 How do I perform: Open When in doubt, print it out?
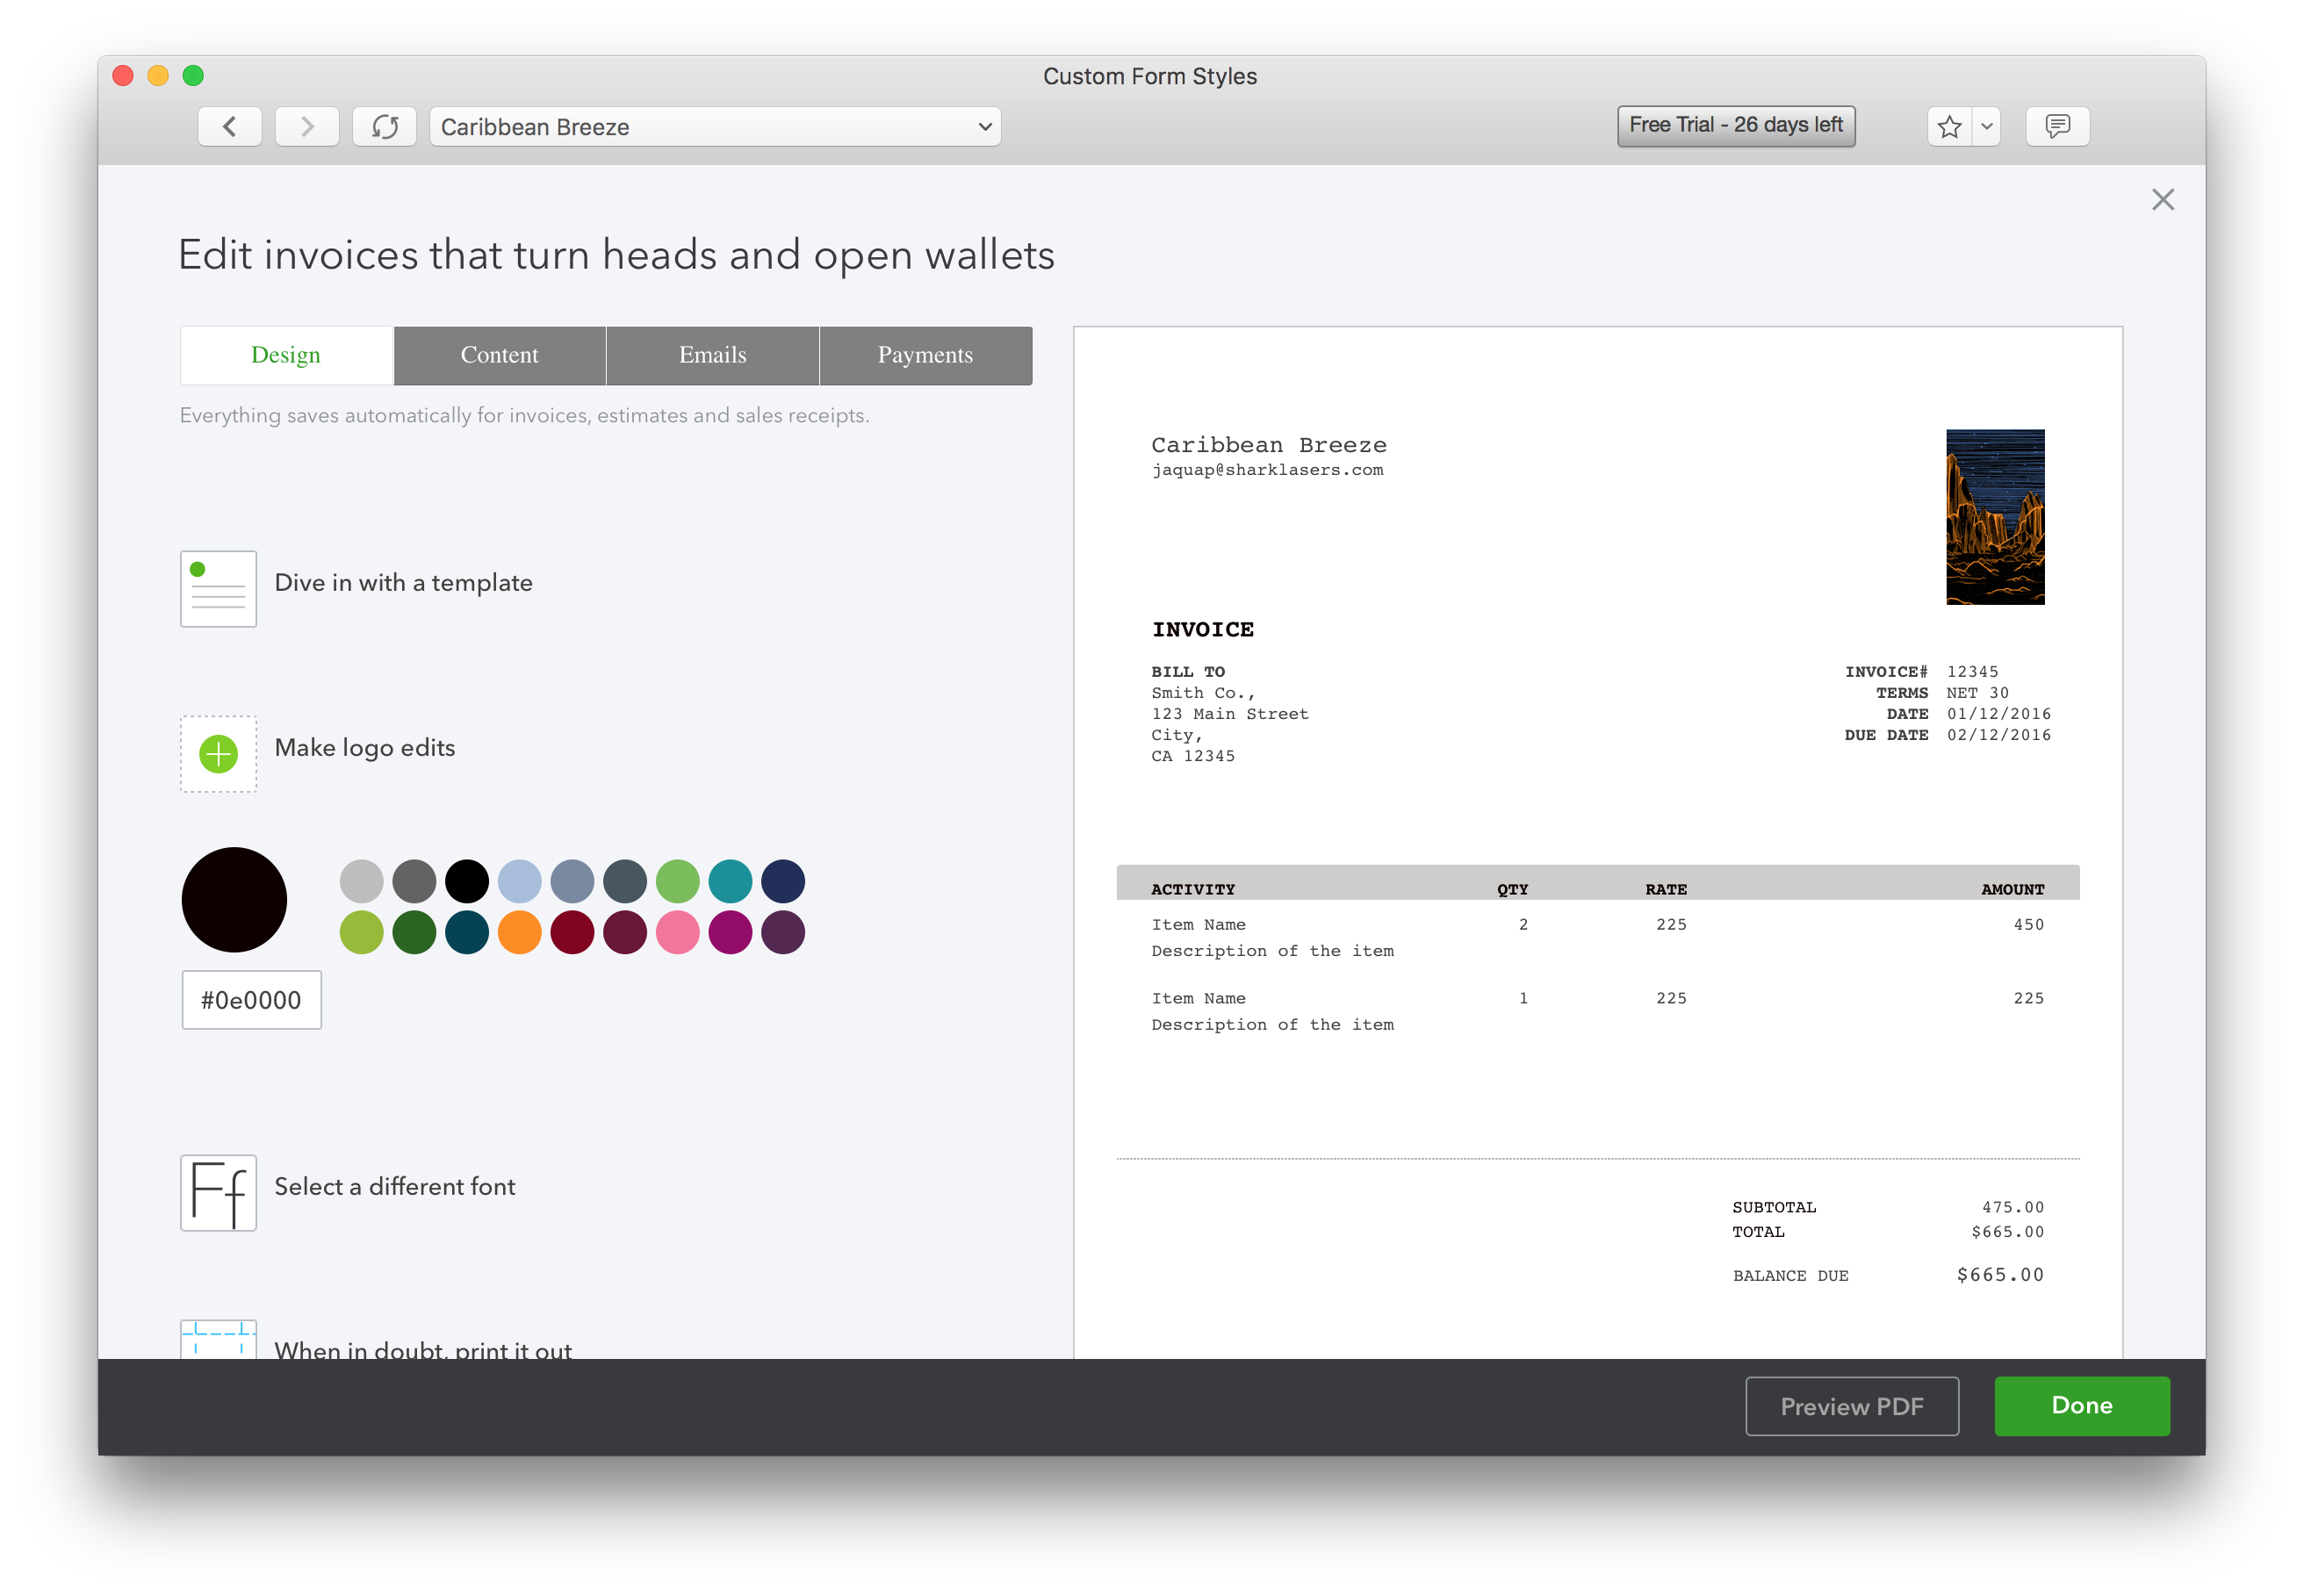[x=423, y=1349]
